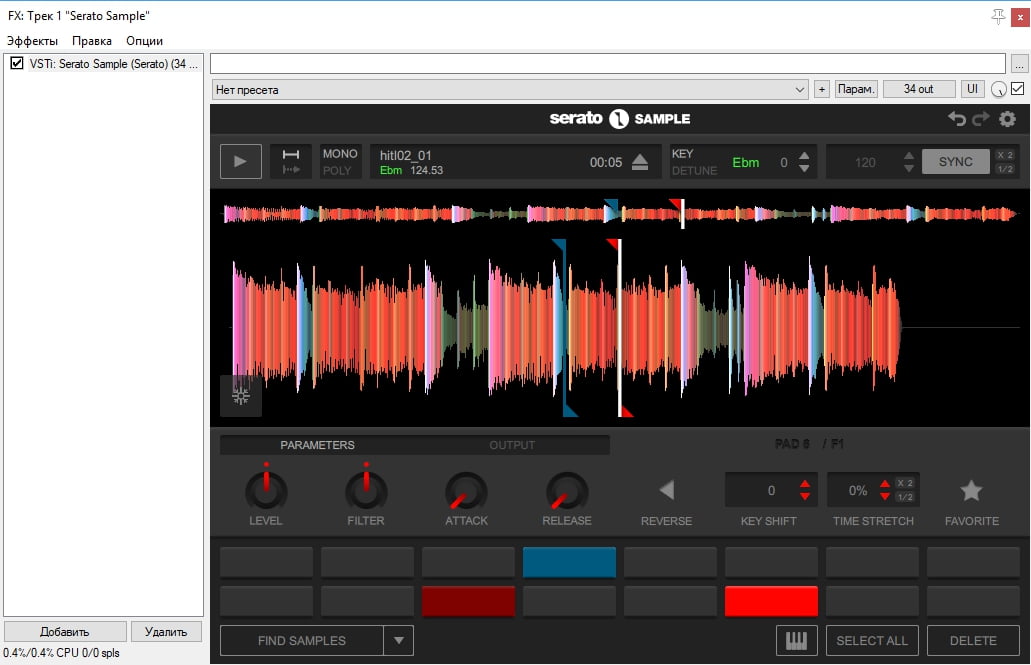Click the FILTER knob
Screen dimensions: 1031x665
coord(366,491)
